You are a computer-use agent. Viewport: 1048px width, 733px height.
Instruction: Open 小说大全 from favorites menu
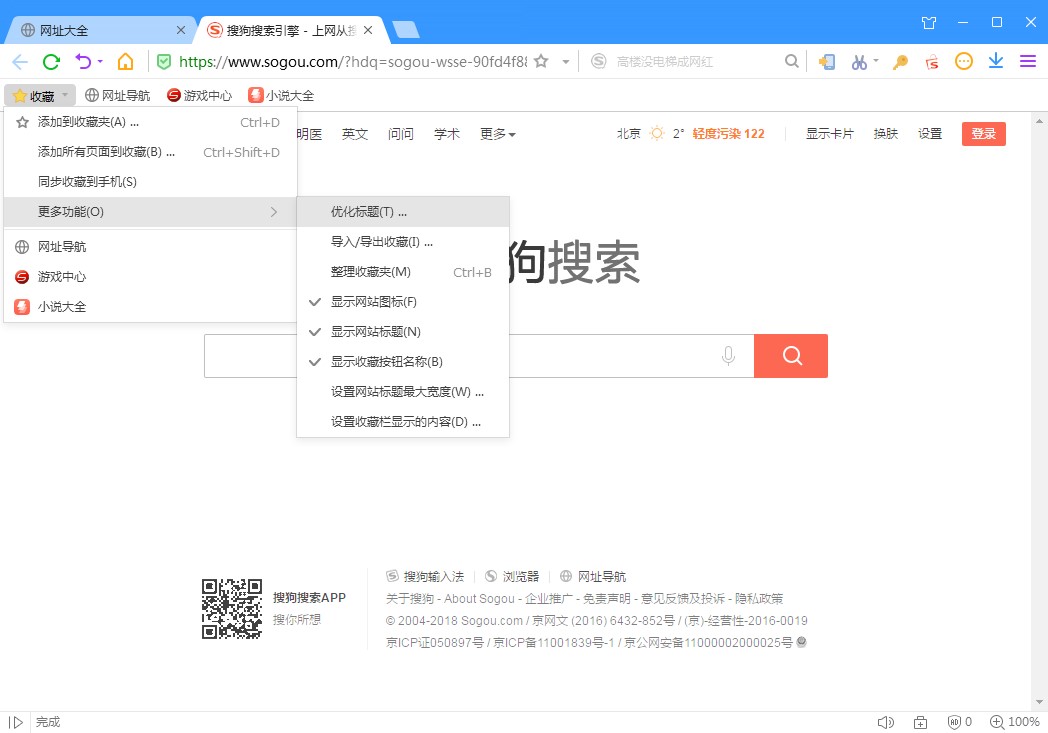tap(150, 307)
